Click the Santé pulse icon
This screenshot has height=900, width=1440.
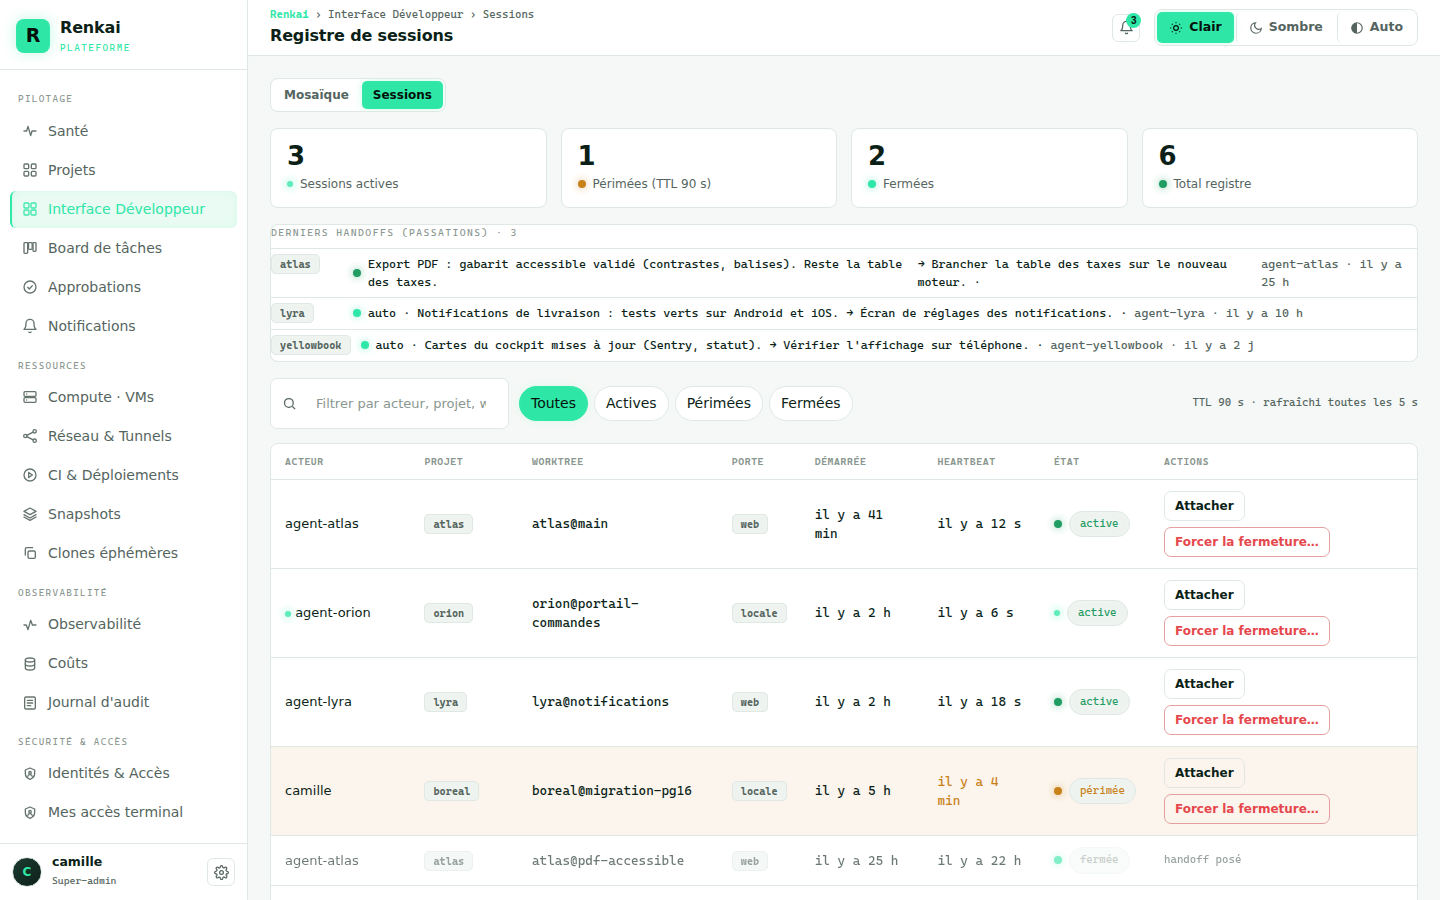30,131
